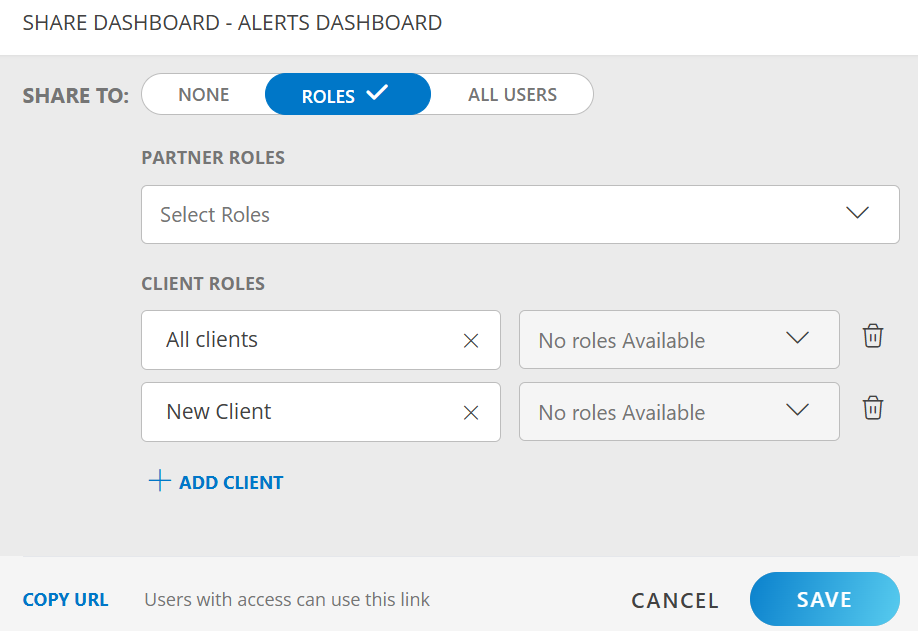918x631 pixels.
Task: Click the New Client field text
Action: tap(219, 412)
